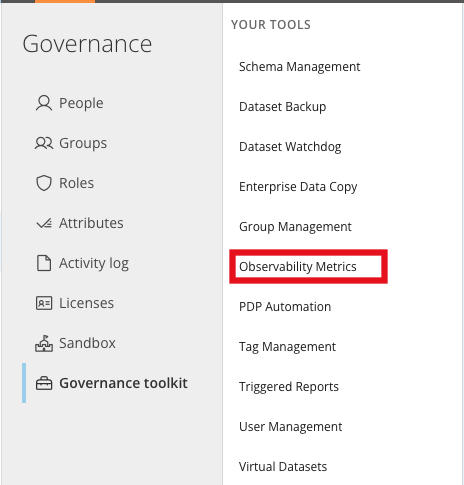
Task: Click the Sandbox icon
Action: click(x=44, y=343)
